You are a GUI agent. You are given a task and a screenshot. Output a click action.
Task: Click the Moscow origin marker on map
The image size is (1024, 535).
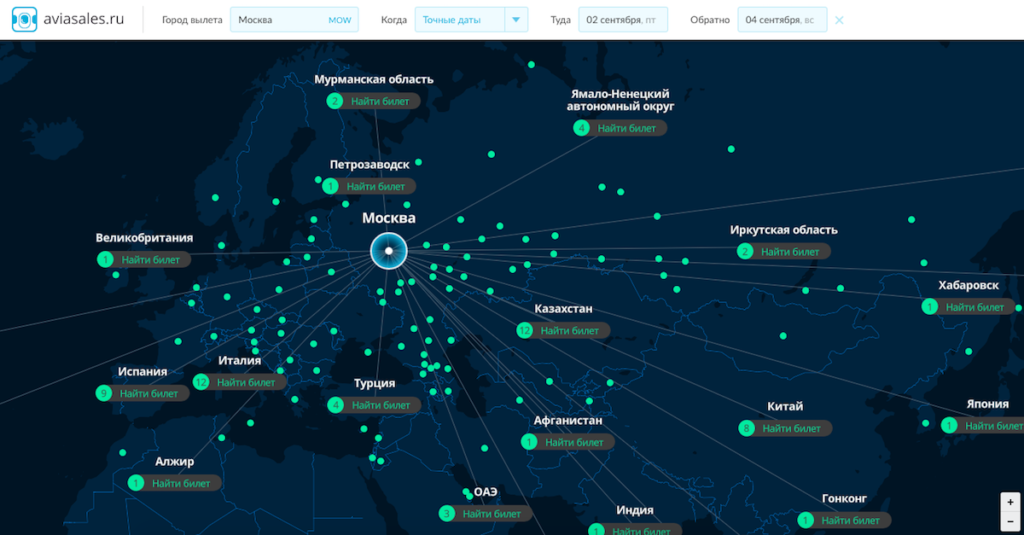pos(387,250)
